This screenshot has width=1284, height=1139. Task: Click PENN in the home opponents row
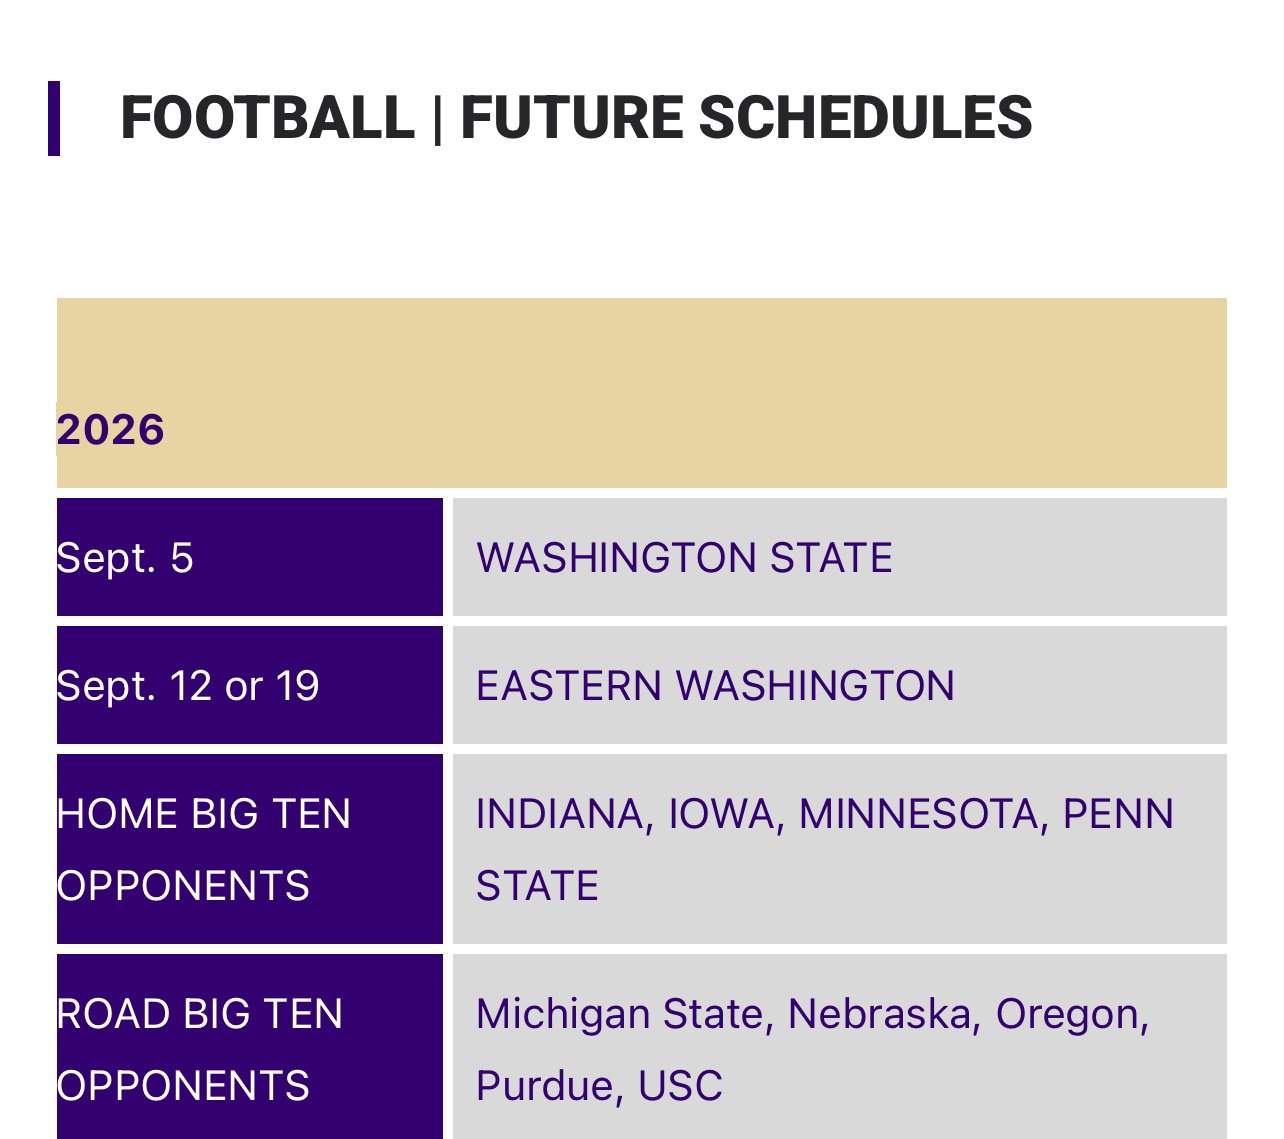coord(1118,814)
